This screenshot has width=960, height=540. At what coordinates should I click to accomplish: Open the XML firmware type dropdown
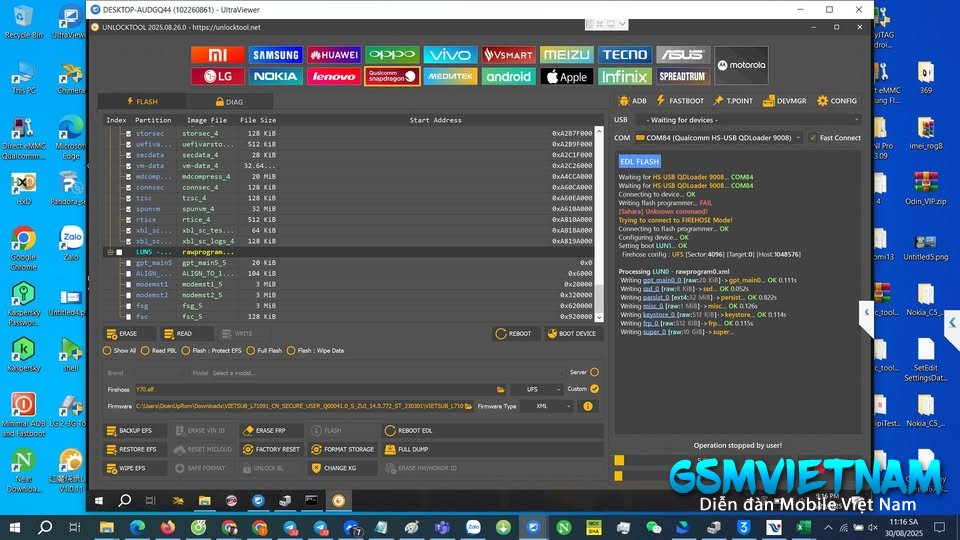pyautogui.click(x=546, y=406)
